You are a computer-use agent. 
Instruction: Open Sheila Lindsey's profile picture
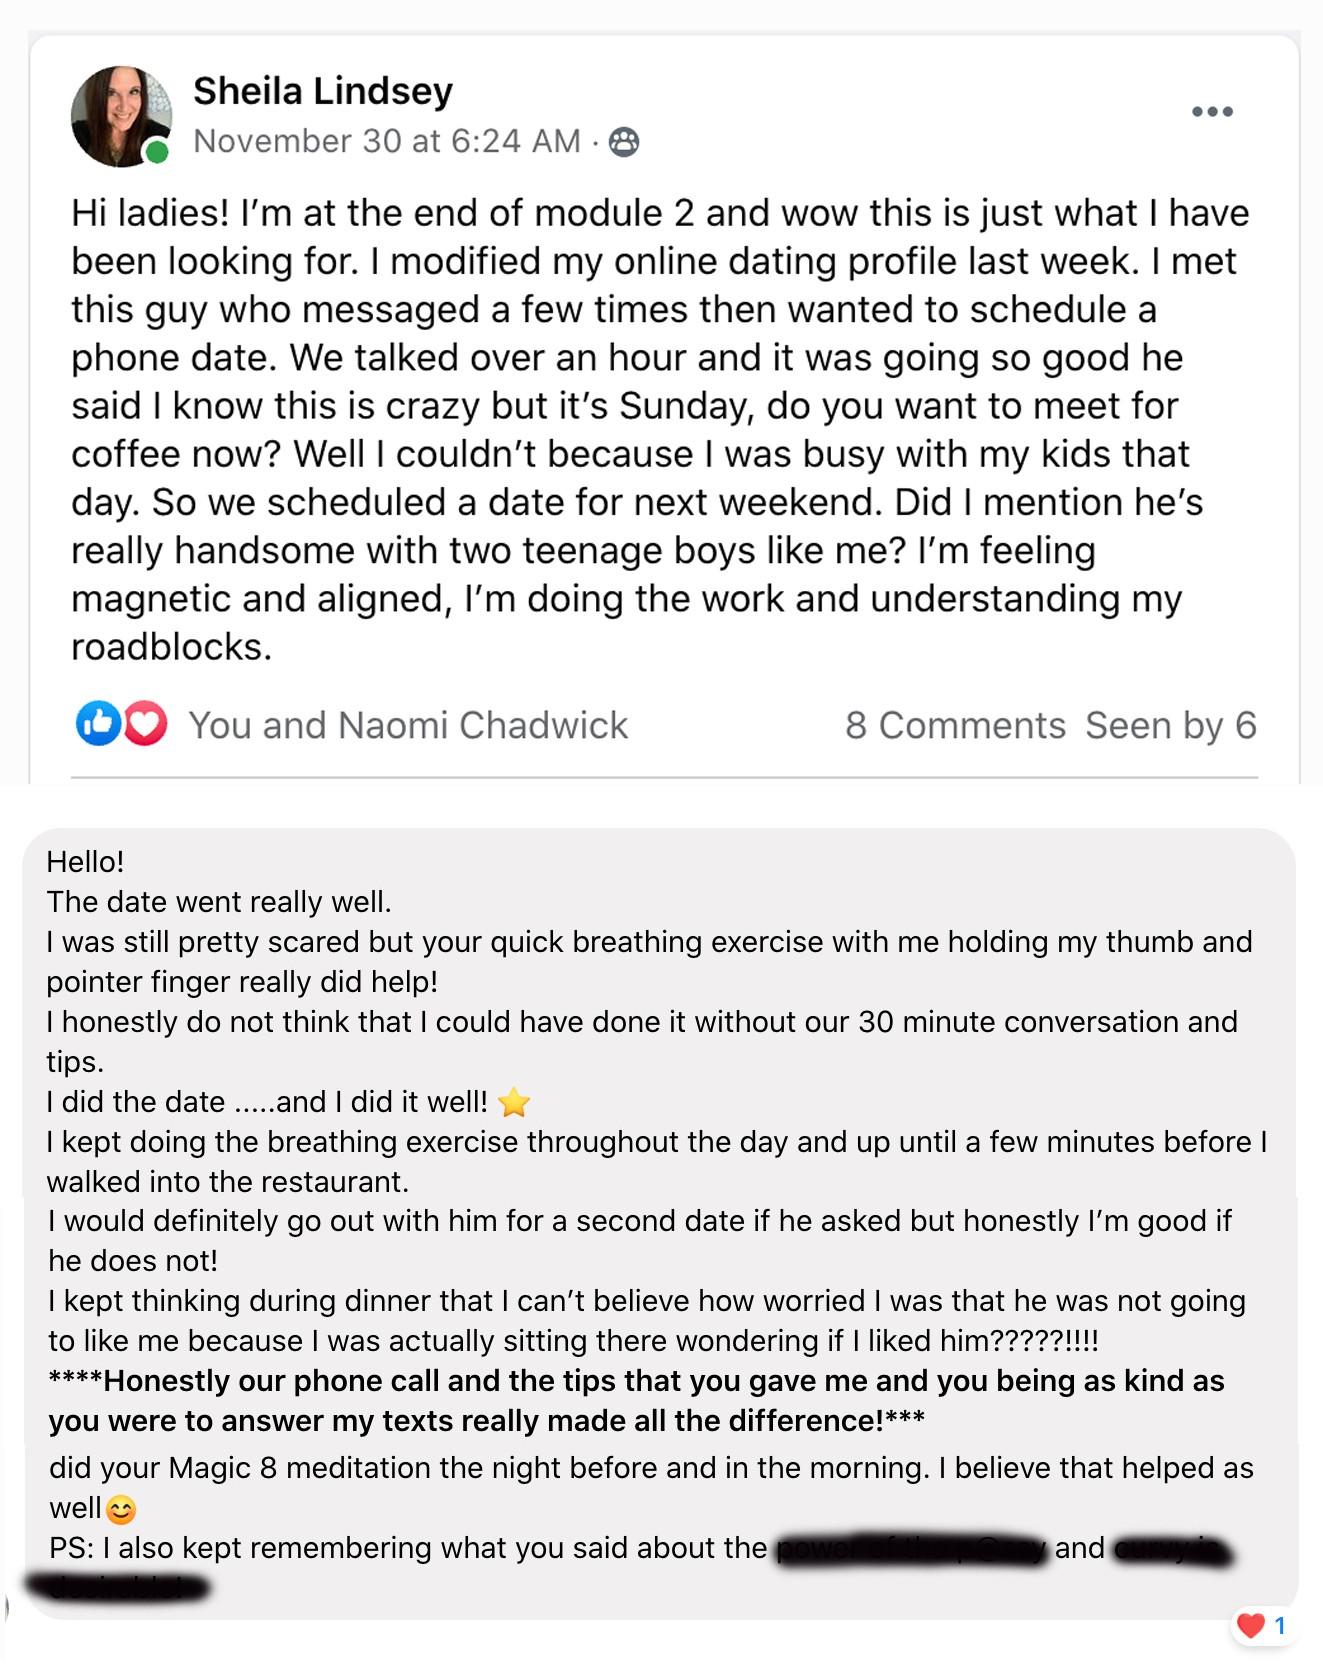(120, 115)
